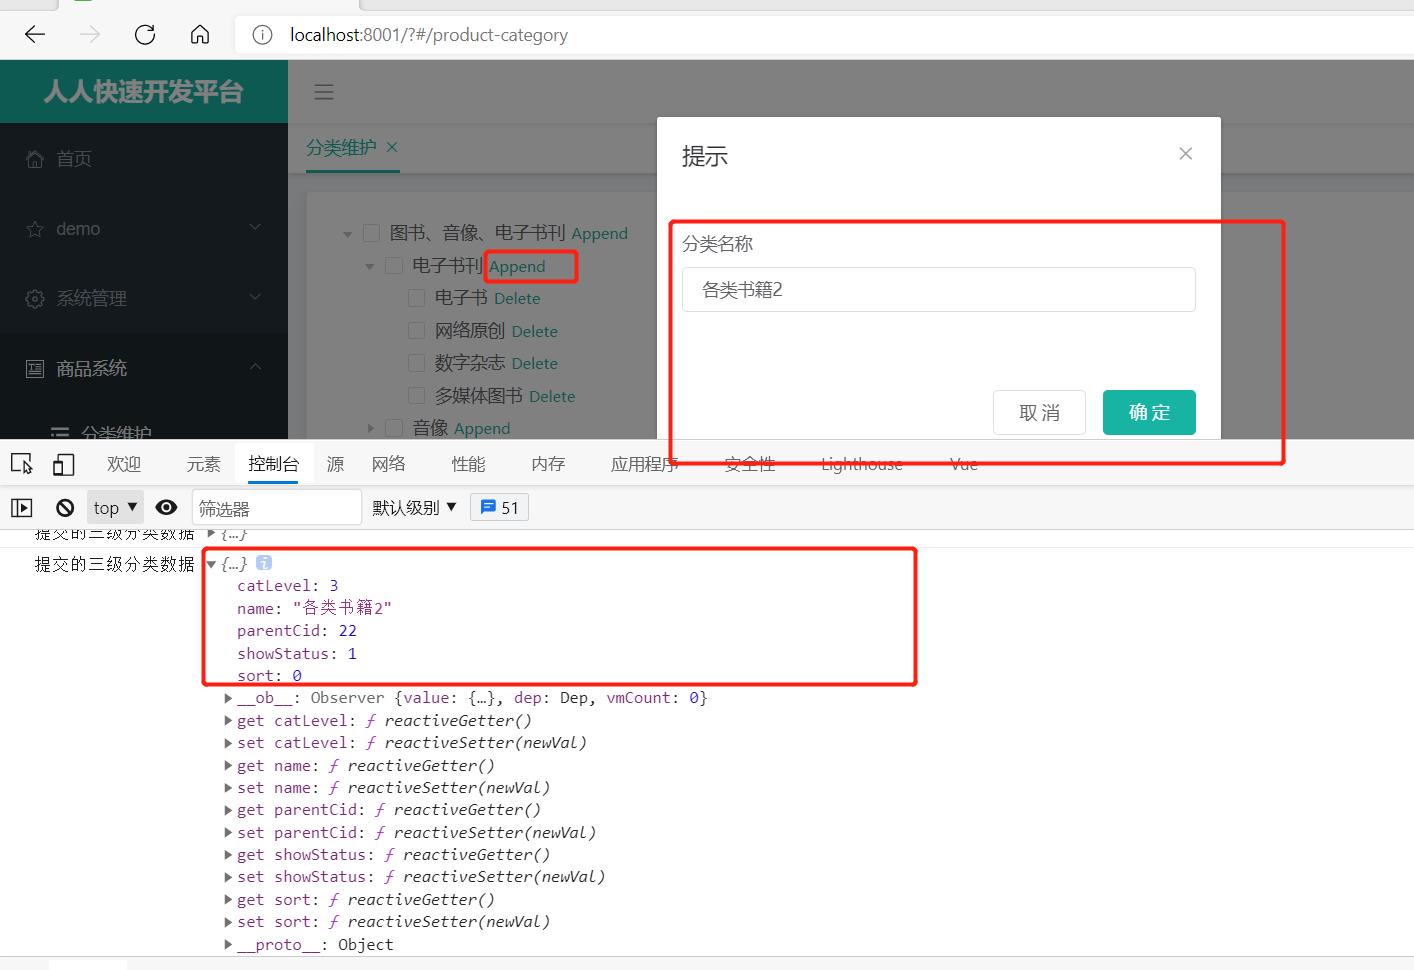Image resolution: width=1414 pixels, height=970 pixels.
Task: Switch to the 内存 DevTools tab
Action: (x=548, y=464)
